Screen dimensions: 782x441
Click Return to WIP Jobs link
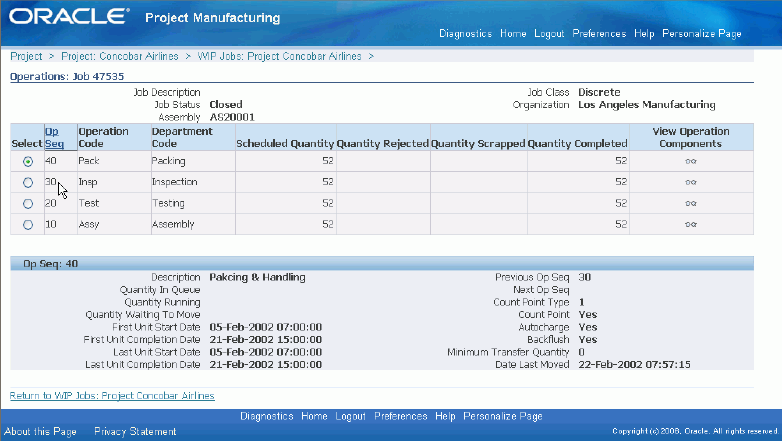[x=112, y=396]
